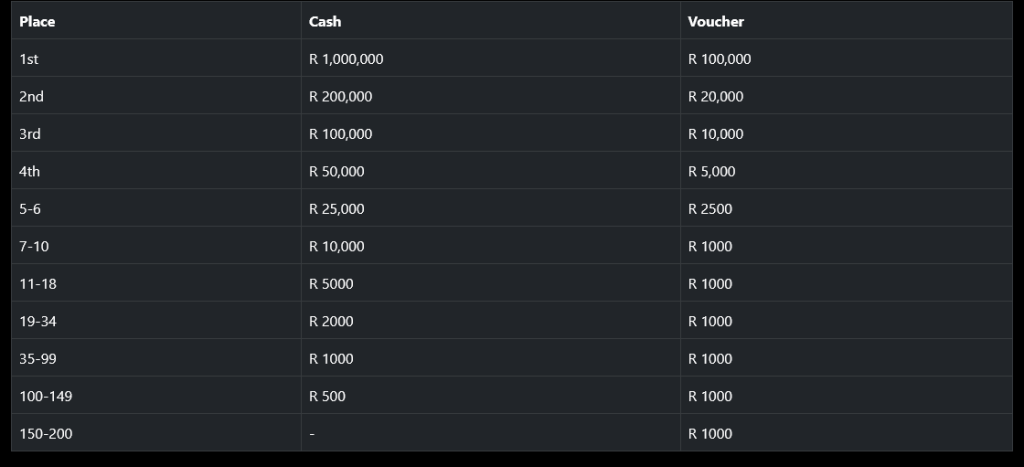The image size is (1024, 467).
Task: Click the R 5,000 voucher cell
Action: point(711,172)
